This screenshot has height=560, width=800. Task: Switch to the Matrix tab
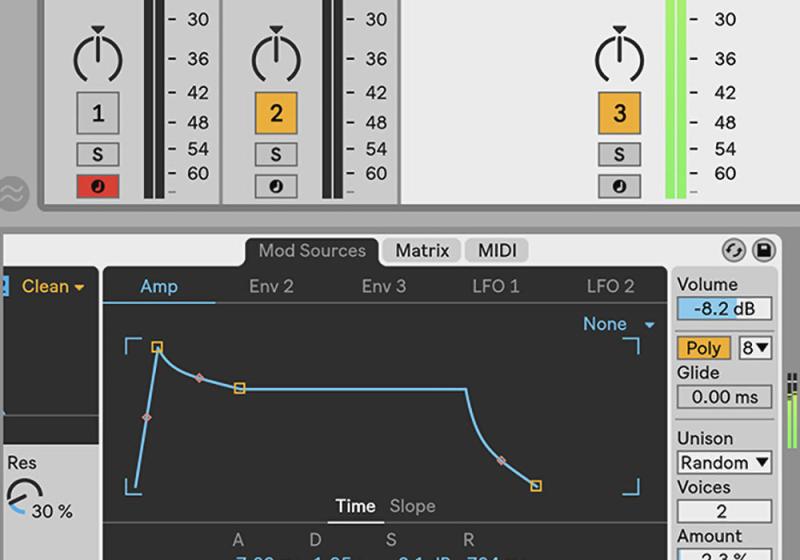(421, 250)
